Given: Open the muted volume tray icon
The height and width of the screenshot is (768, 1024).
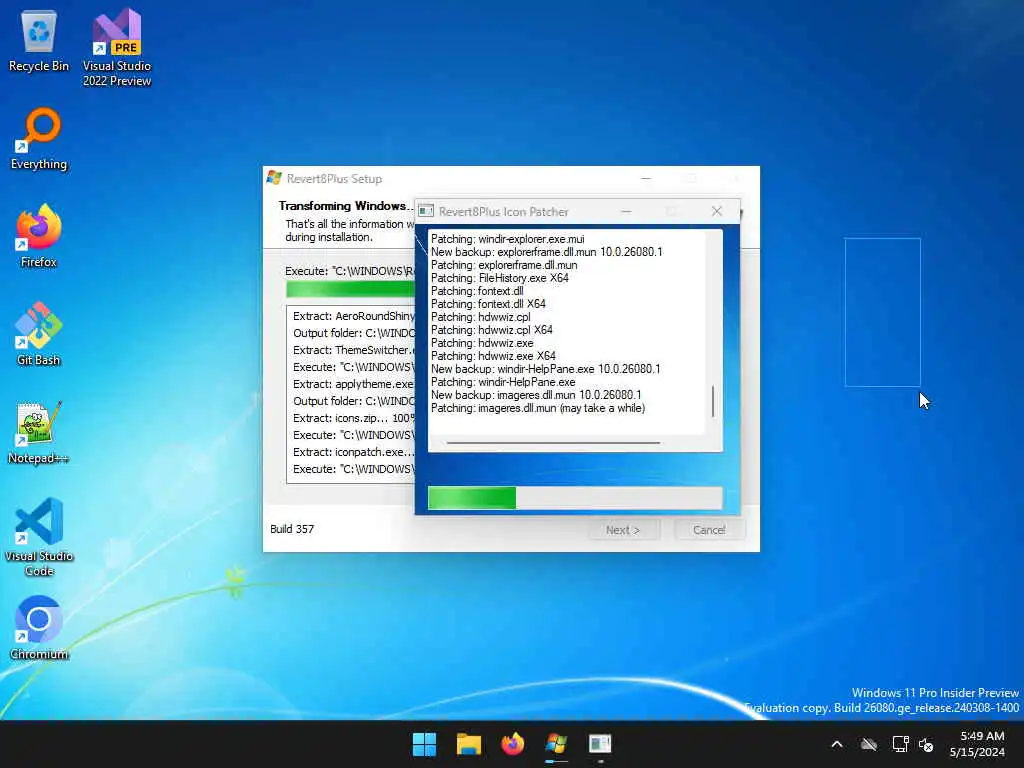Looking at the screenshot, I should (x=926, y=744).
